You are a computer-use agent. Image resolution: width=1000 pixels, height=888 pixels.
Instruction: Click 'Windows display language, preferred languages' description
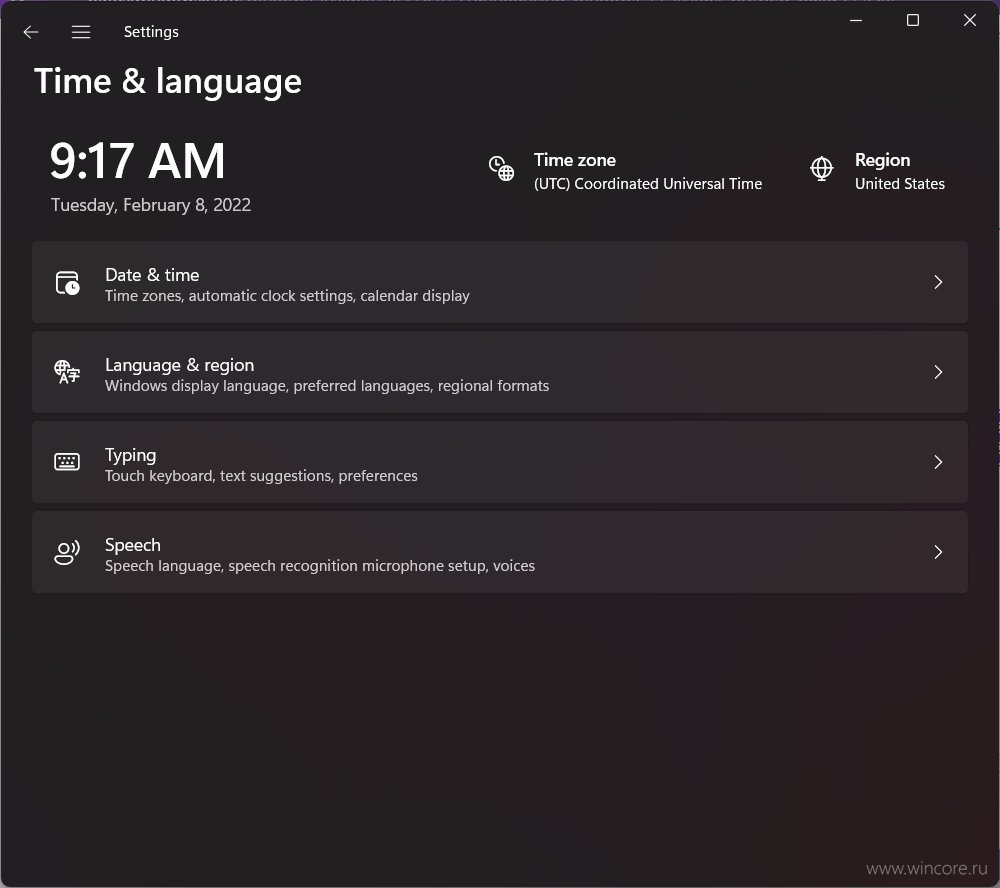click(x=327, y=386)
